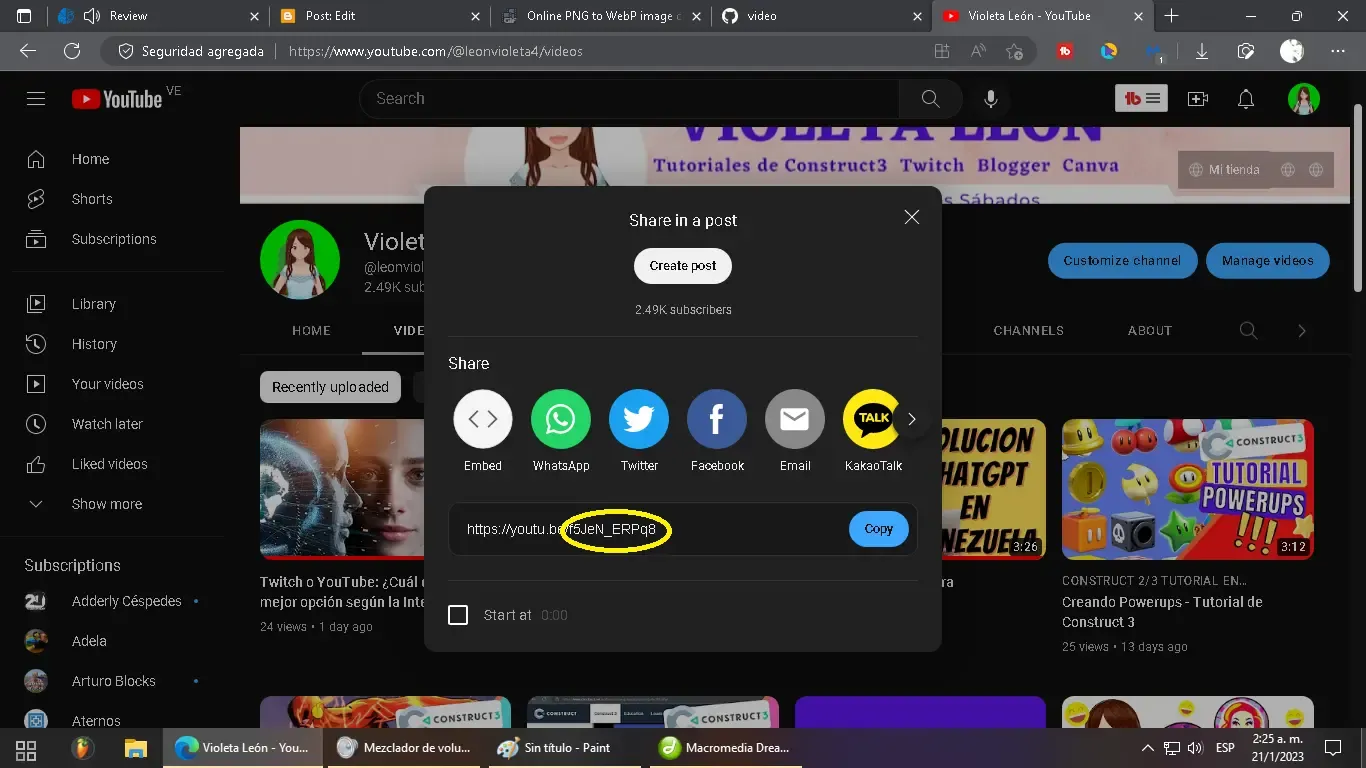Open browser downloads icon
The image size is (1366, 768).
pyautogui.click(x=1201, y=51)
